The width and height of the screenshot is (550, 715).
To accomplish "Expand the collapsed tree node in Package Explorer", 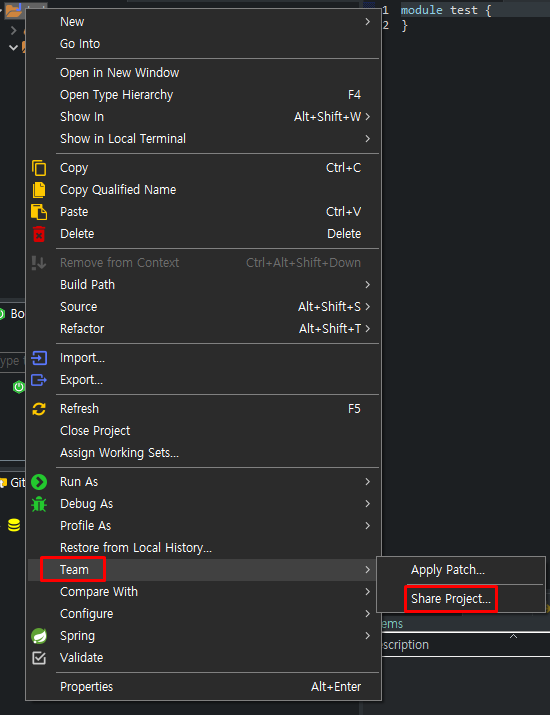I will click(13, 31).
